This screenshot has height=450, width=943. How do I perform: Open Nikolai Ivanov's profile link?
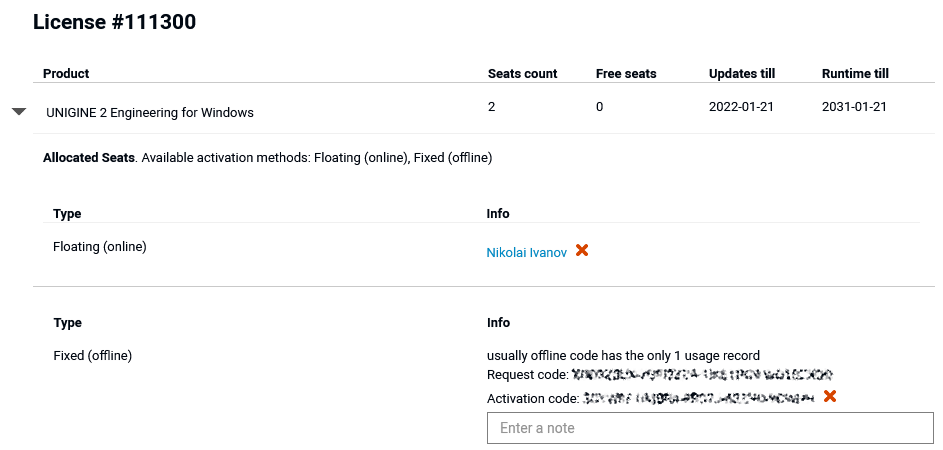[x=526, y=253]
